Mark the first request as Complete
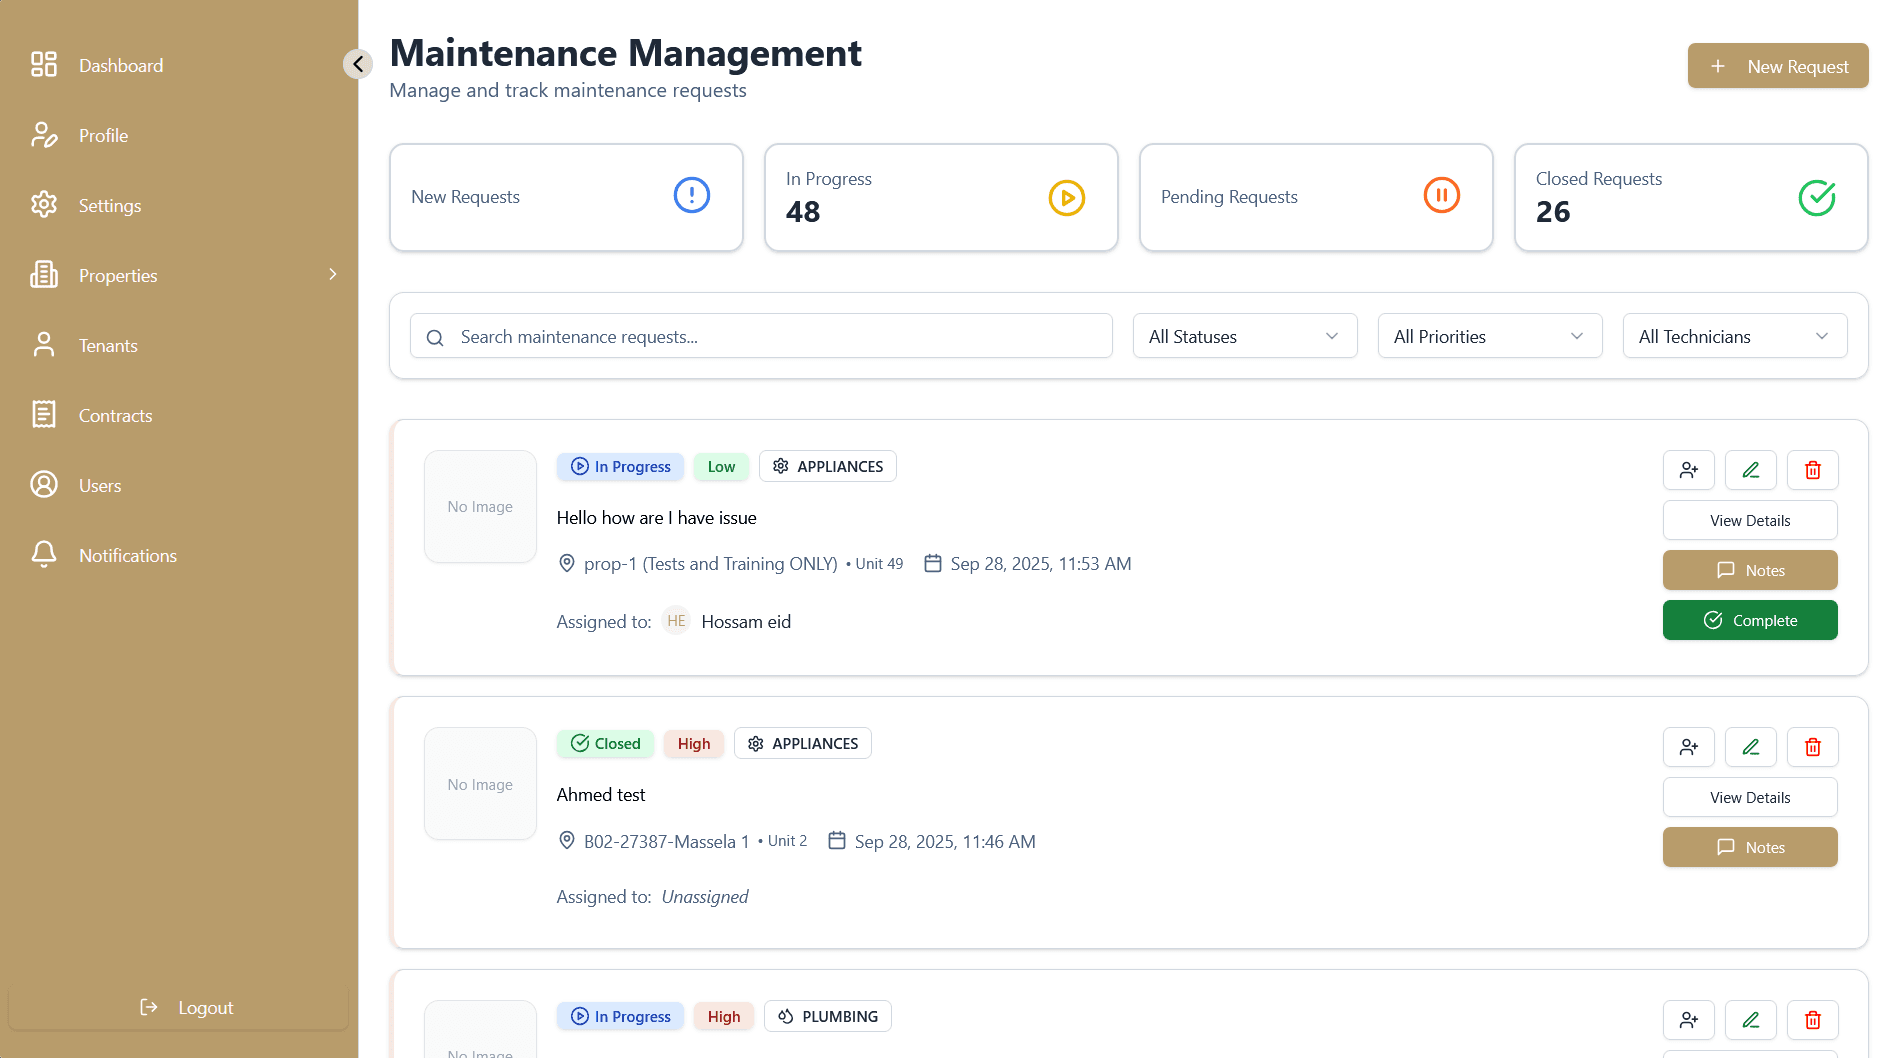Screen dimensions: 1892x1058 click(x=1749, y=620)
